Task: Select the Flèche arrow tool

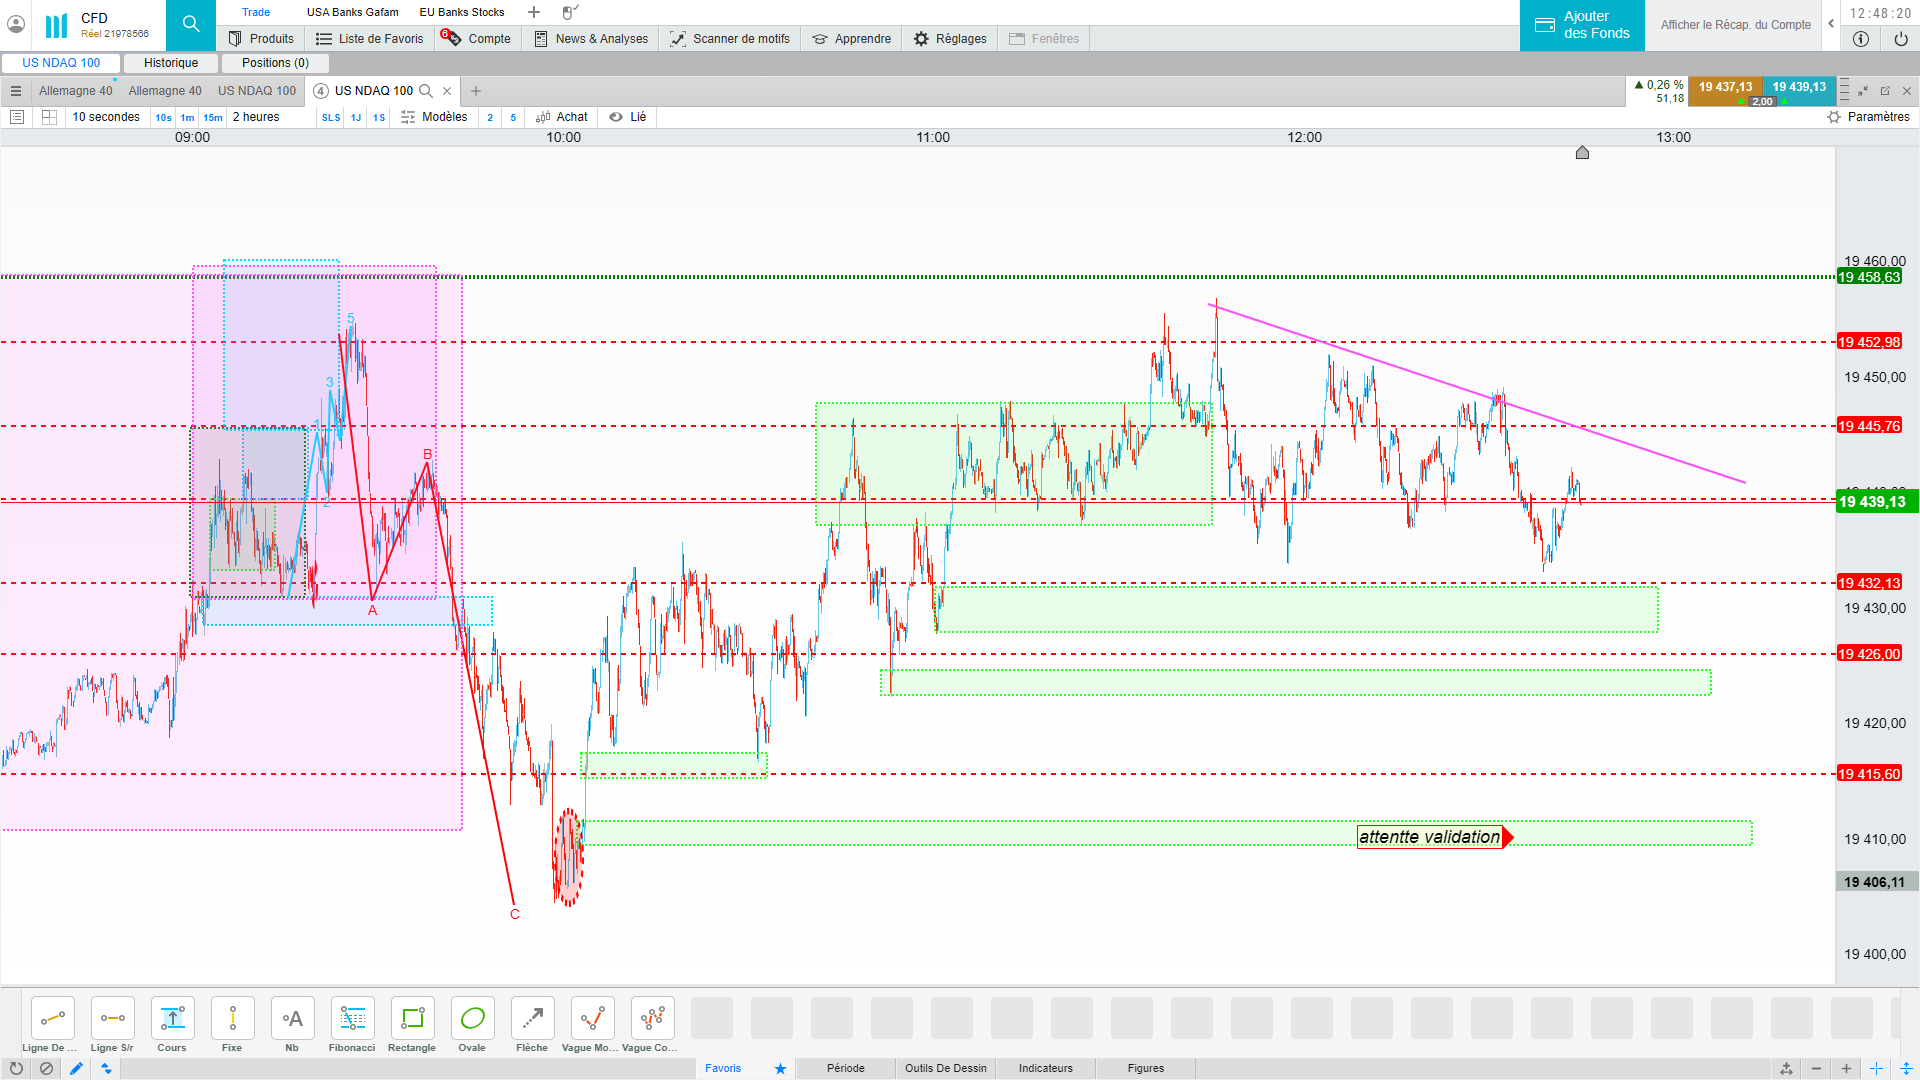Action: 532,1019
